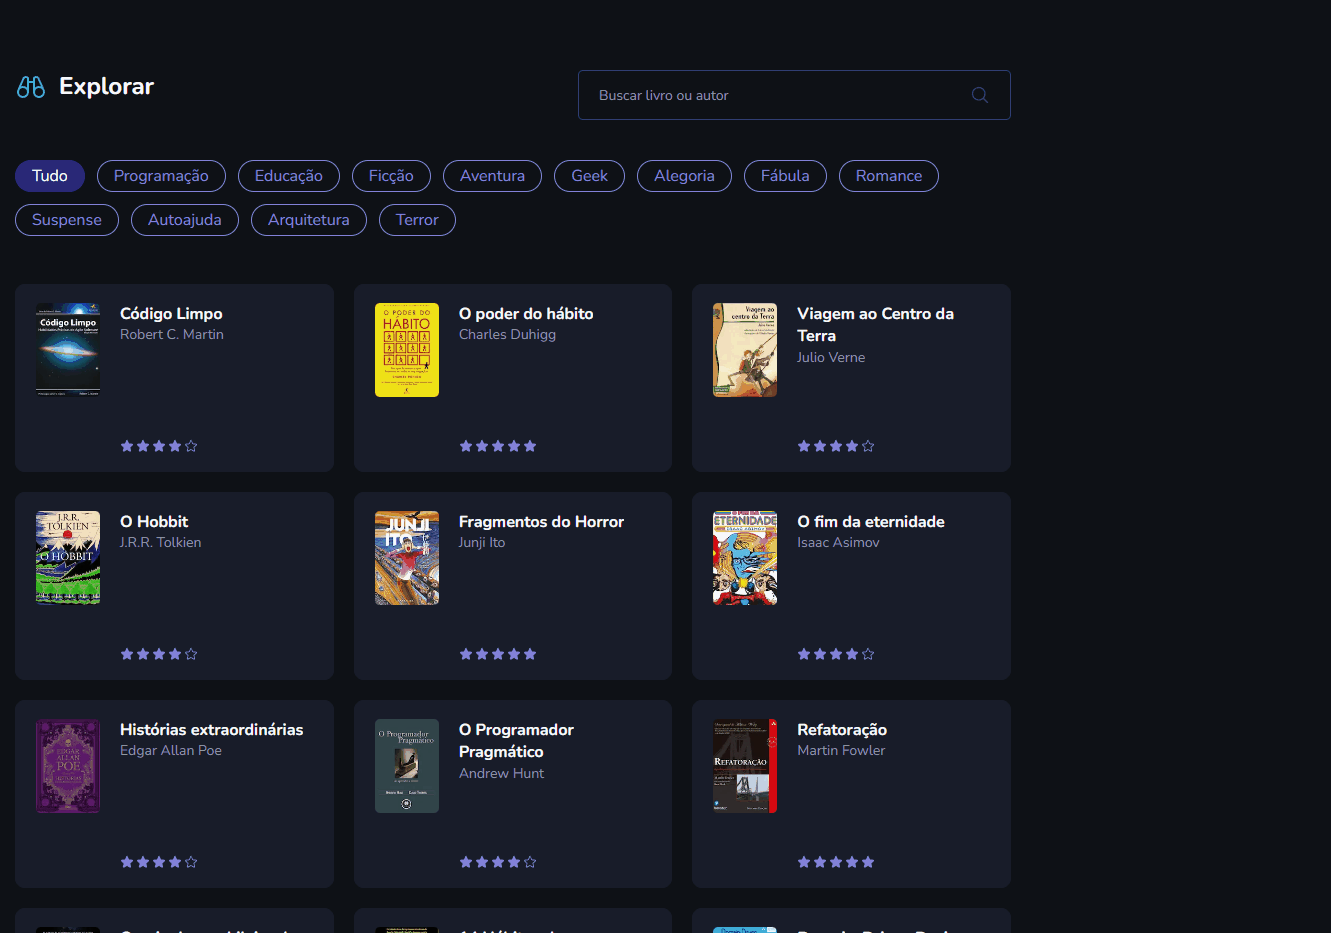
Task: Click the O fim da eternidade title
Action: 871,522
